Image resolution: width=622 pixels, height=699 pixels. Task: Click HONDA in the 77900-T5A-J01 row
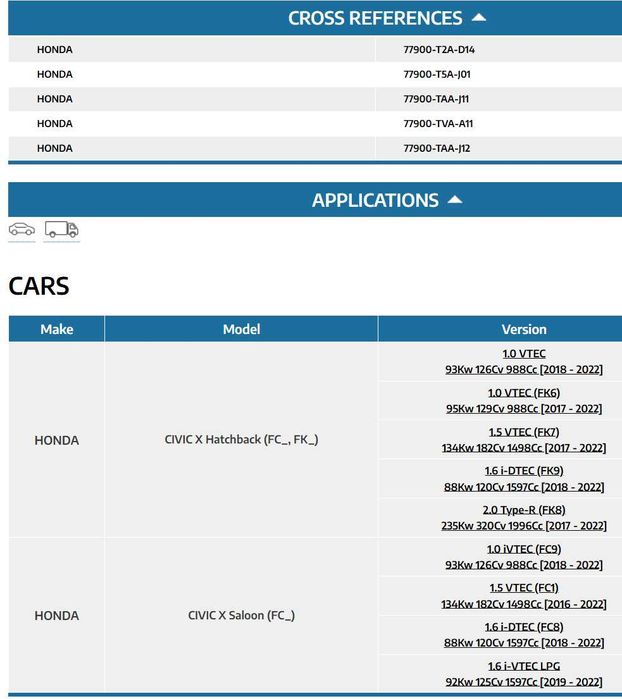[55, 74]
